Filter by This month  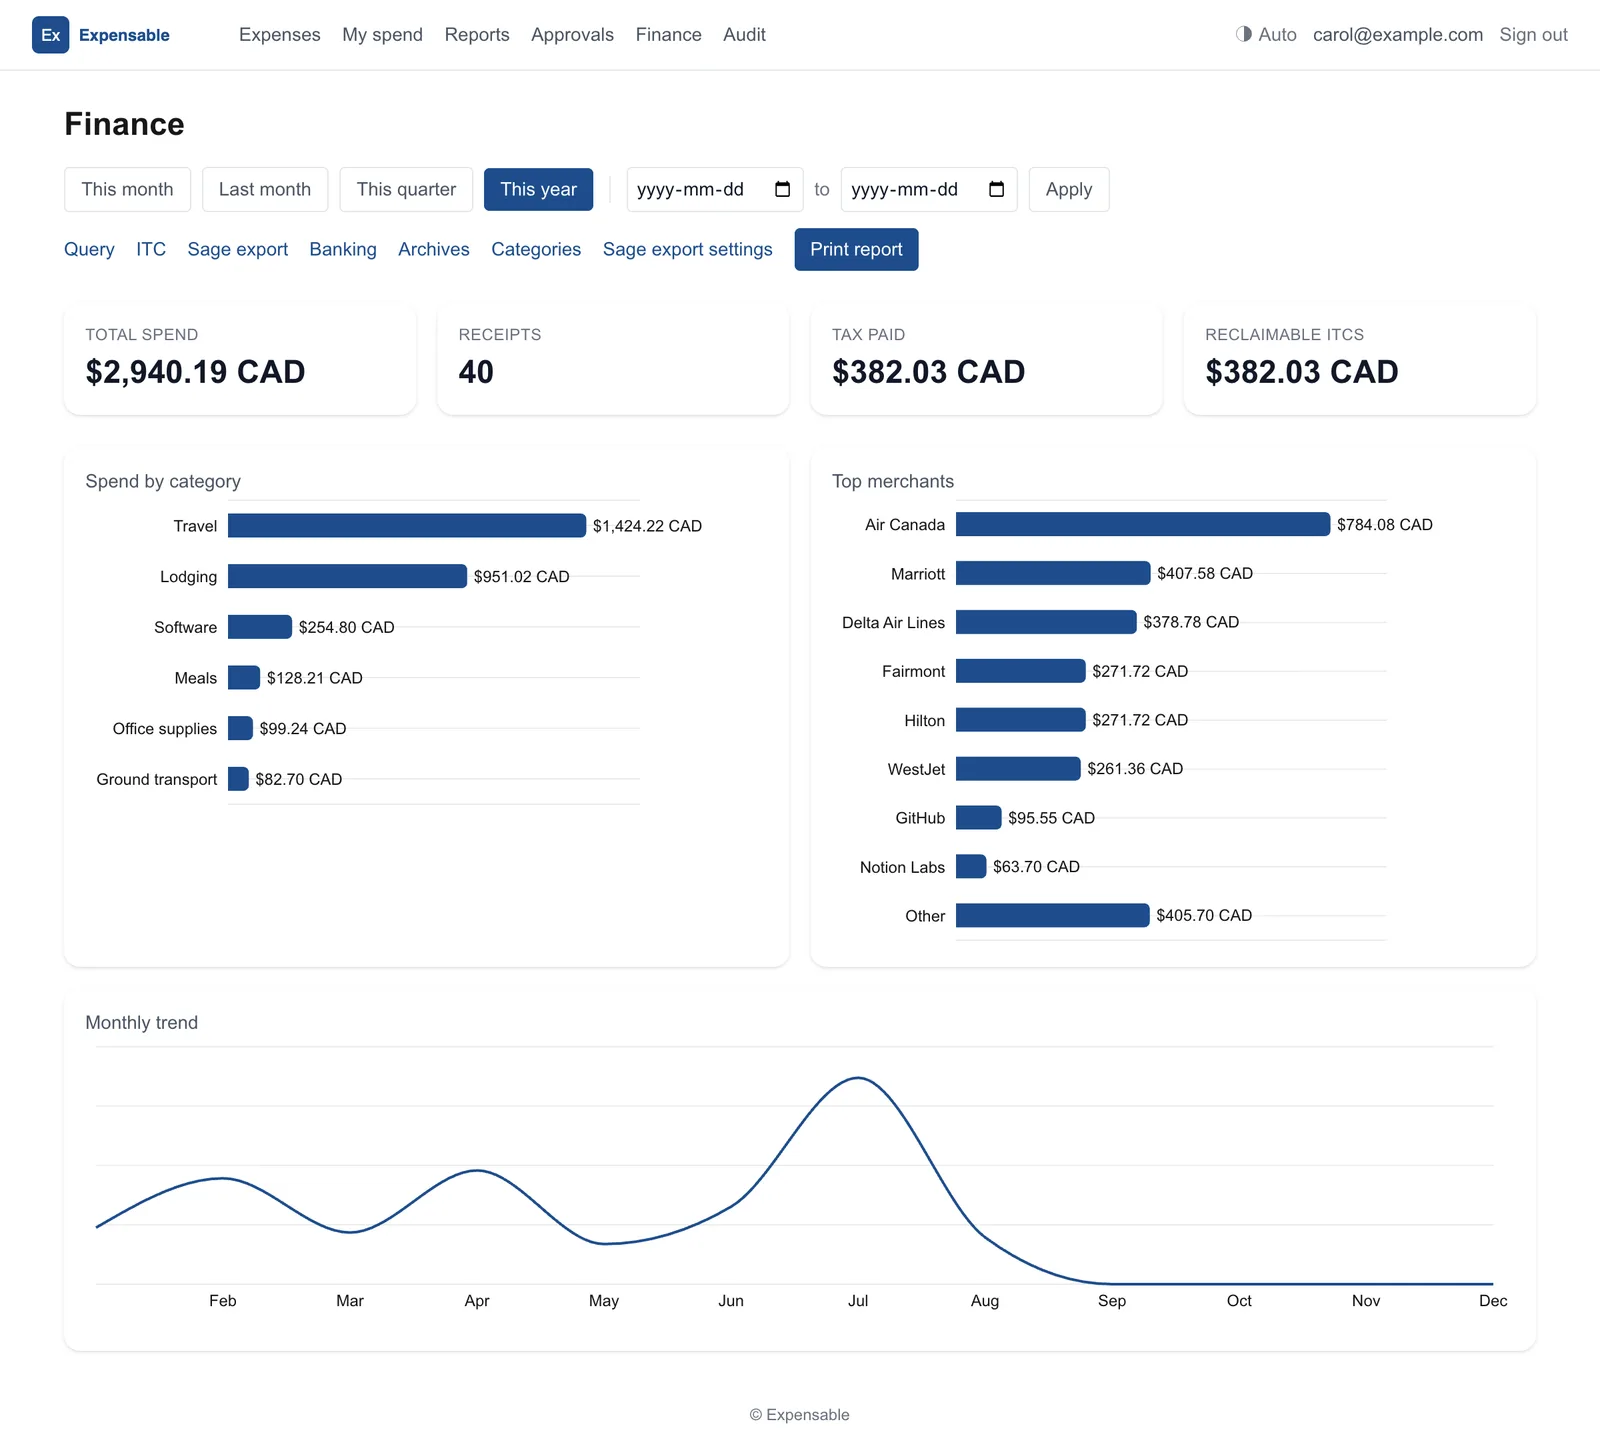coord(127,189)
